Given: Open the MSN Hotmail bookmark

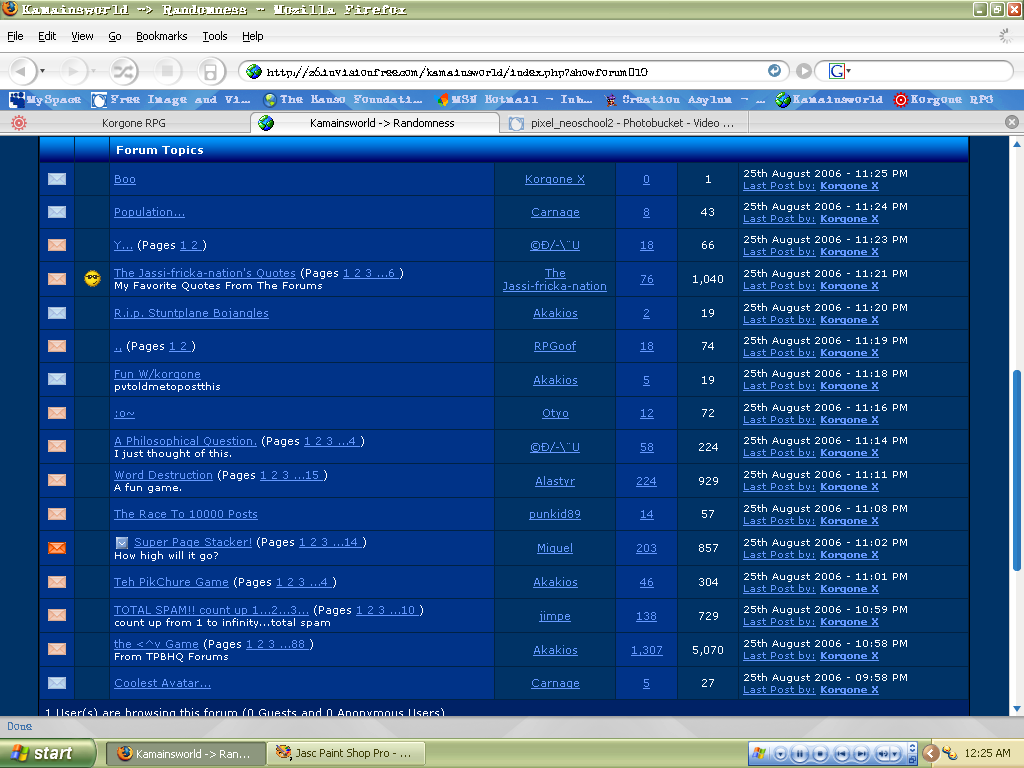Looking at the screenshot, I should (514, 99).
